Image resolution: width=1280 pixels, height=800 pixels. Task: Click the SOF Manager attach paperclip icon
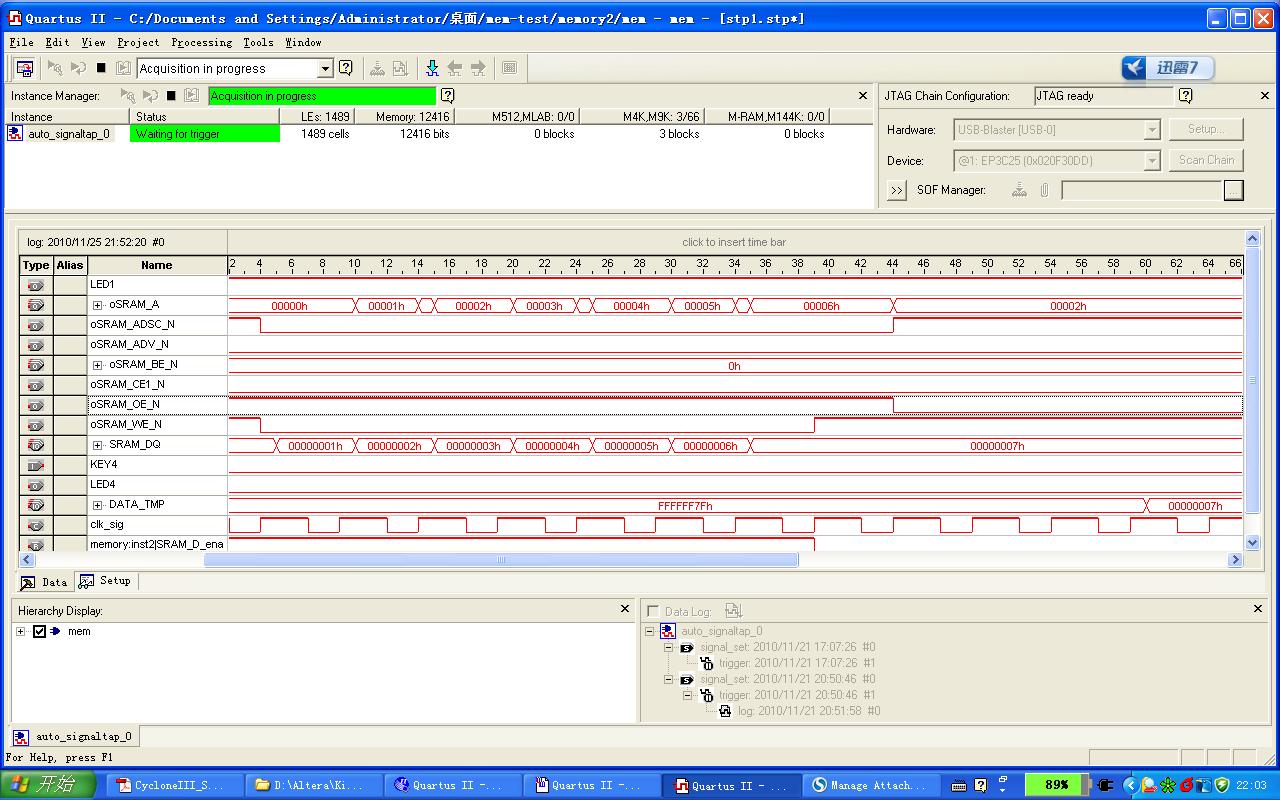[1044, 190]
